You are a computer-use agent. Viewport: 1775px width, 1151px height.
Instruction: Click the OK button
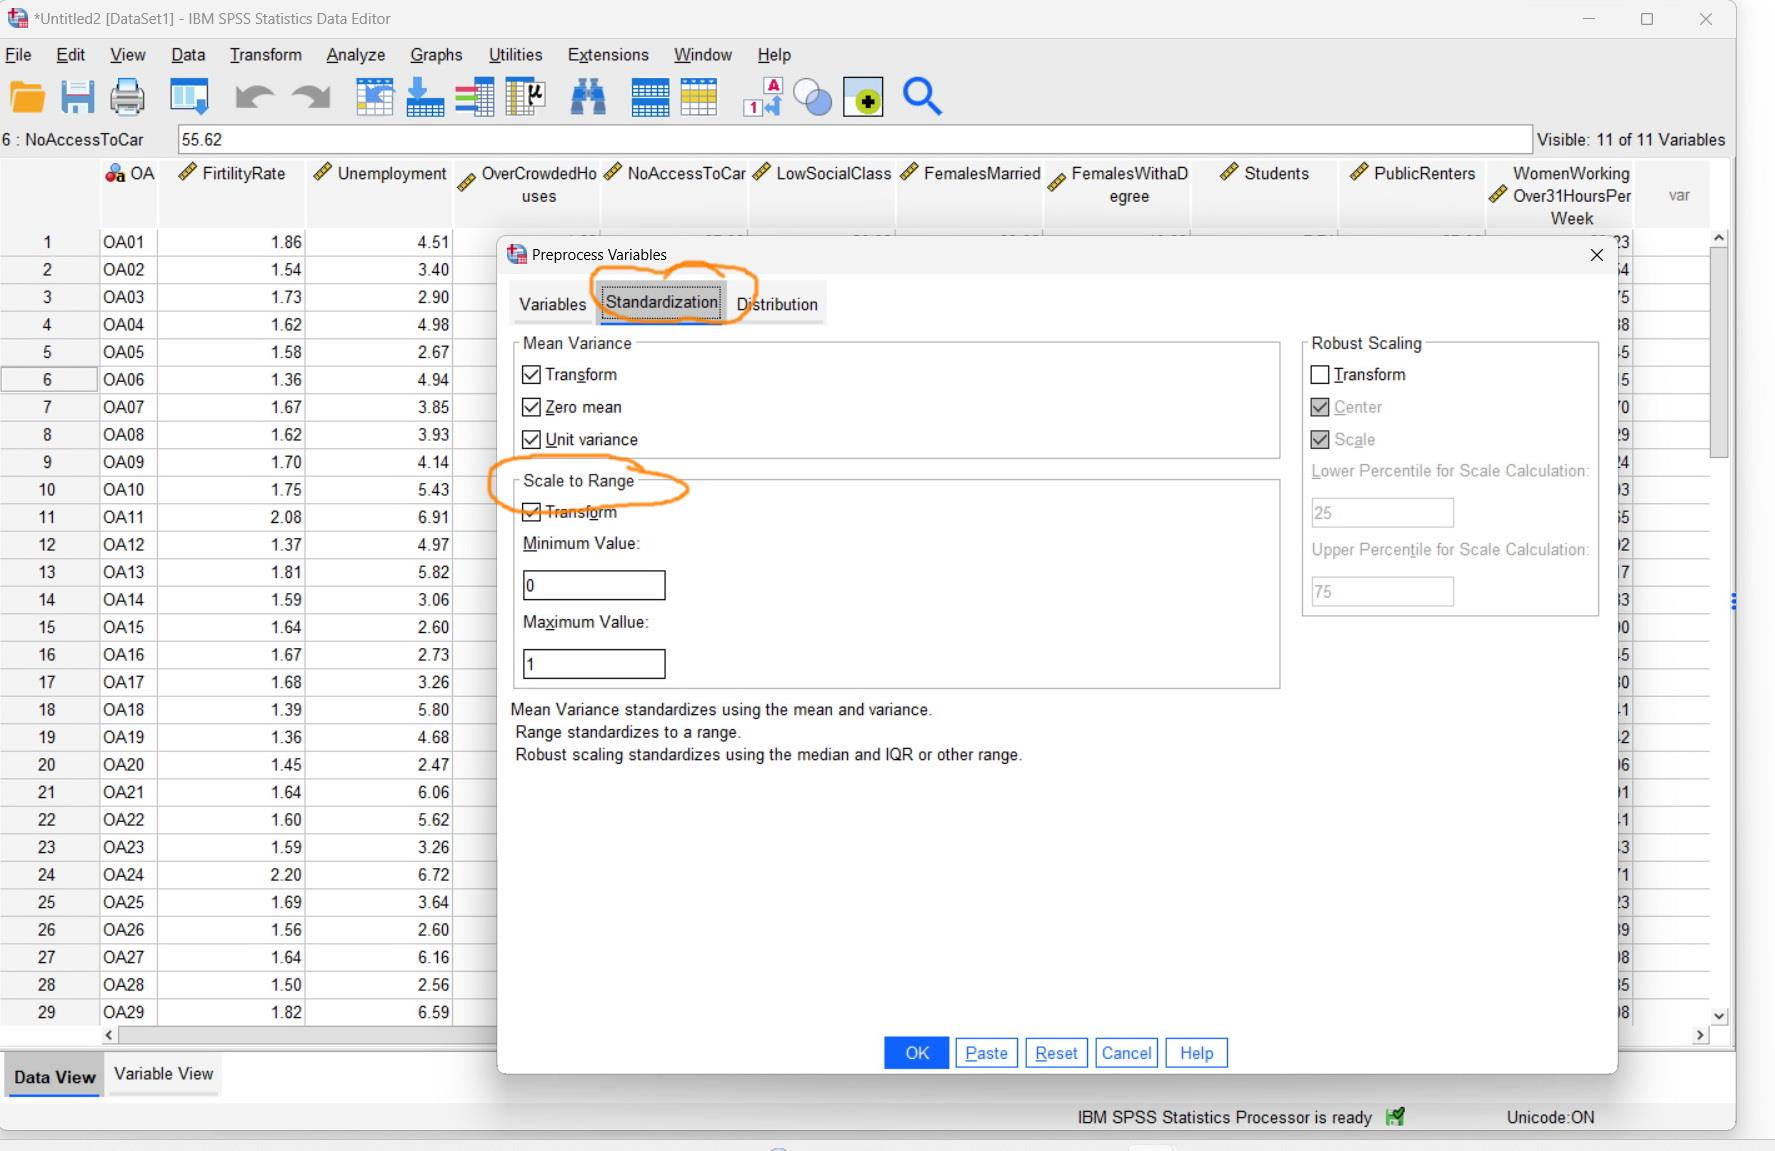coord(914,1052)
